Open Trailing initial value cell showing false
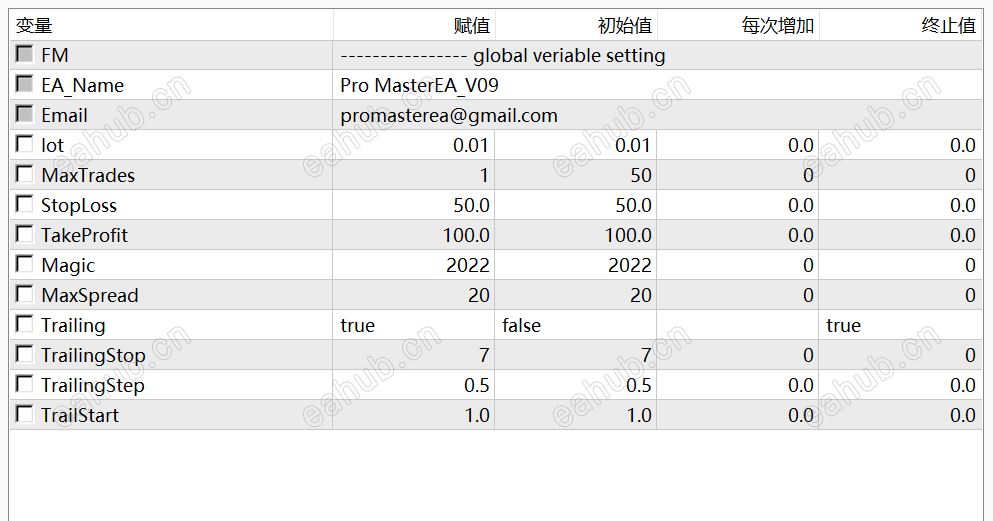Viewport: 993px width, 521px height. point(575,325)
